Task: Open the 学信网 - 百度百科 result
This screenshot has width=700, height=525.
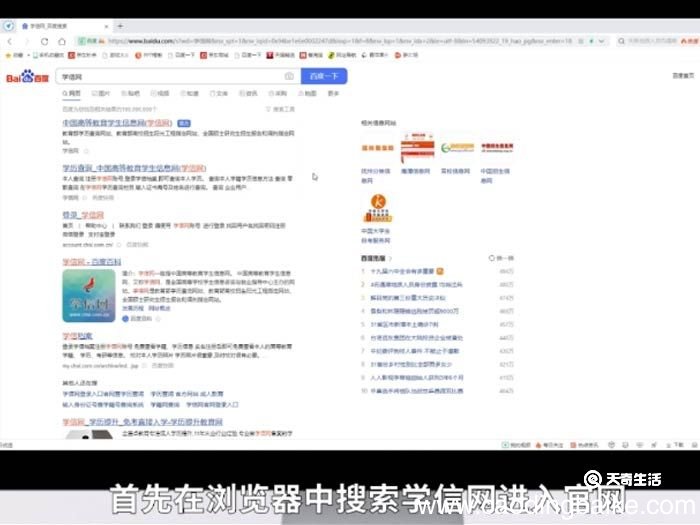Action: pos(92,262)
